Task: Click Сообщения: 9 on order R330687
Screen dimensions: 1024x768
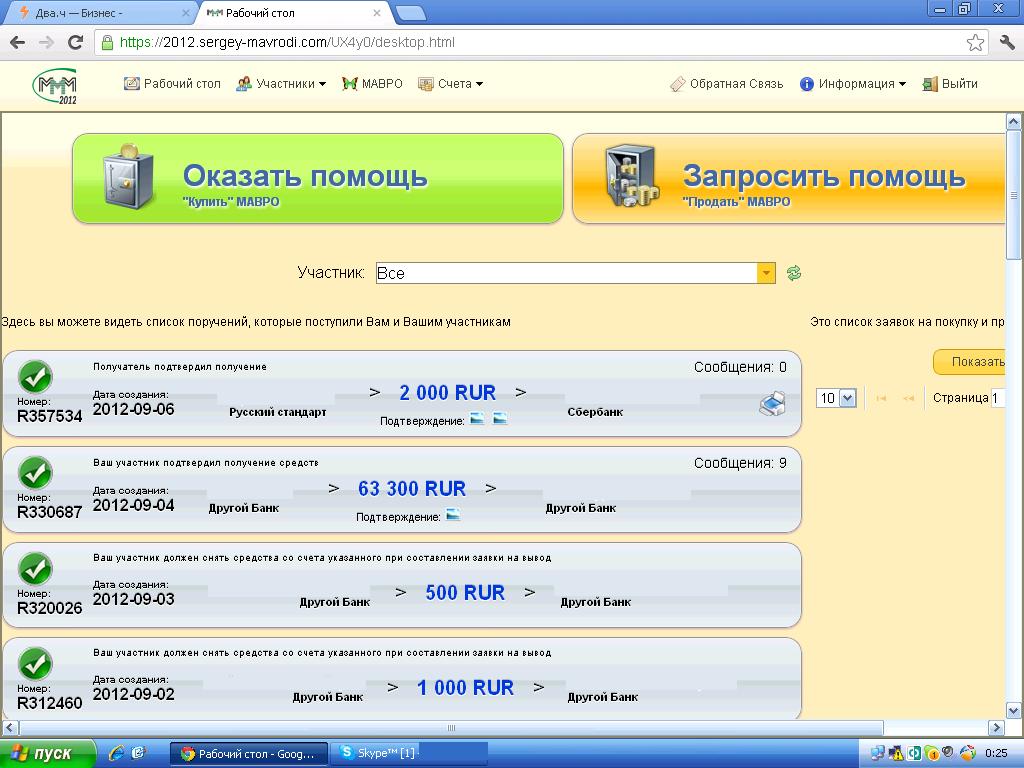Action: pyautogui.click(x=740, y=463)
